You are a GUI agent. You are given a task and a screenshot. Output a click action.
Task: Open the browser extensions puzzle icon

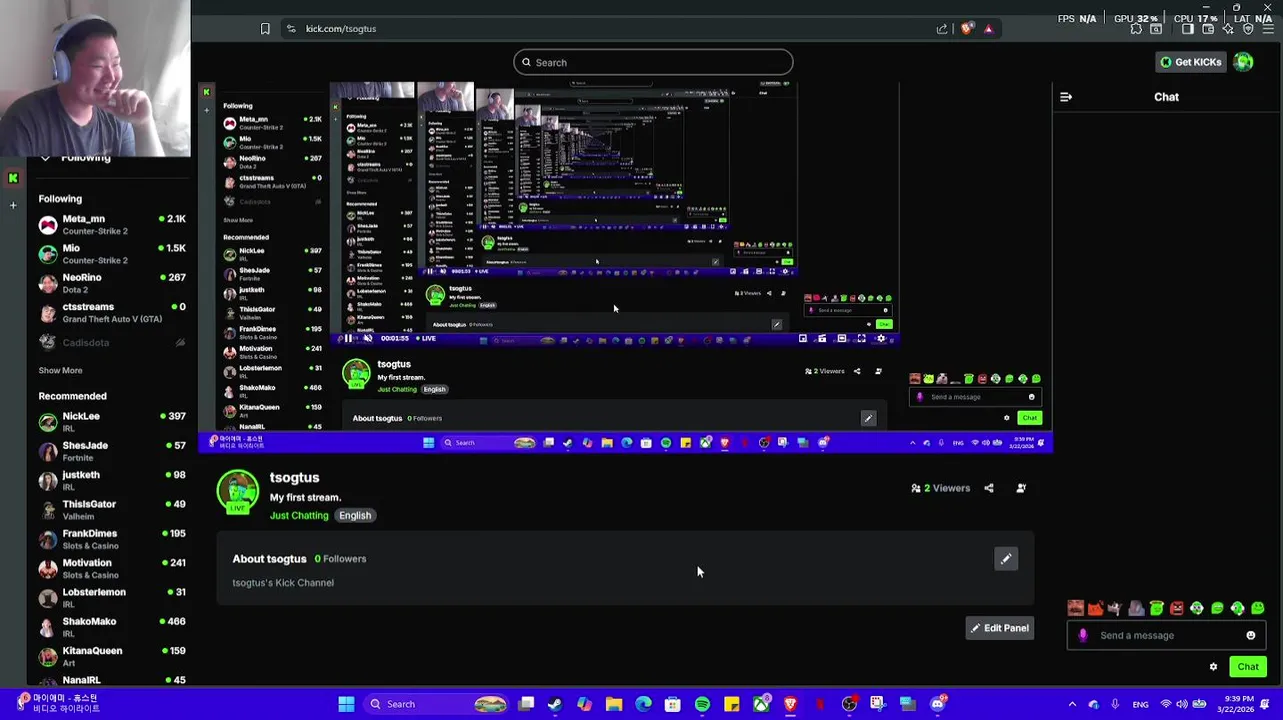[x=1137, y=29]
